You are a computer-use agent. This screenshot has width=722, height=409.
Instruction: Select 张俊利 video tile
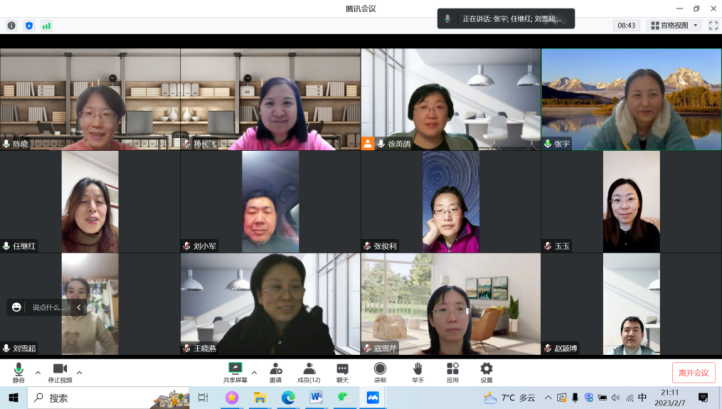point(451,201)
